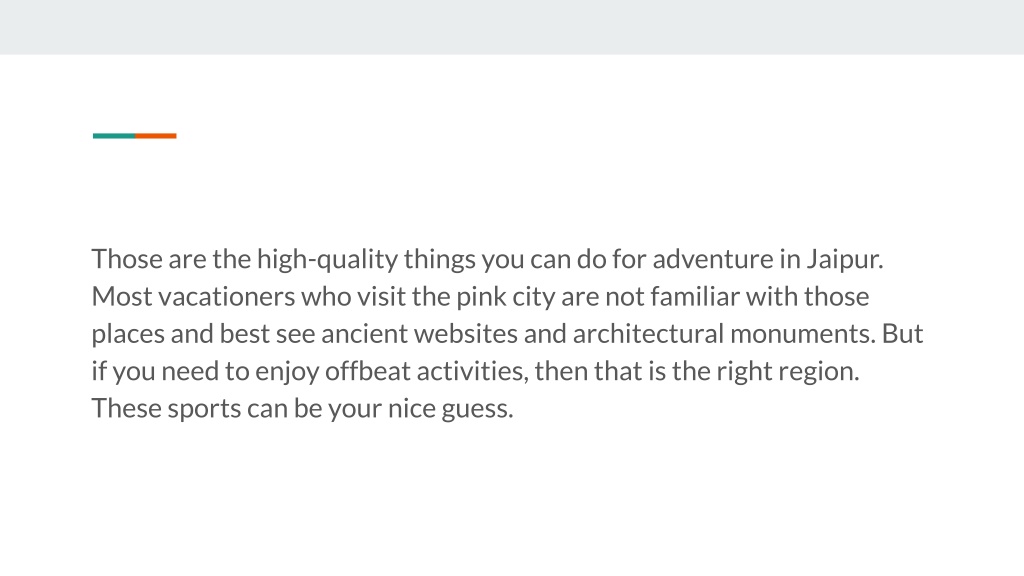Select the word "Jaipur" in the paragraph
The image size is (1024, 576).
point(841,259)
